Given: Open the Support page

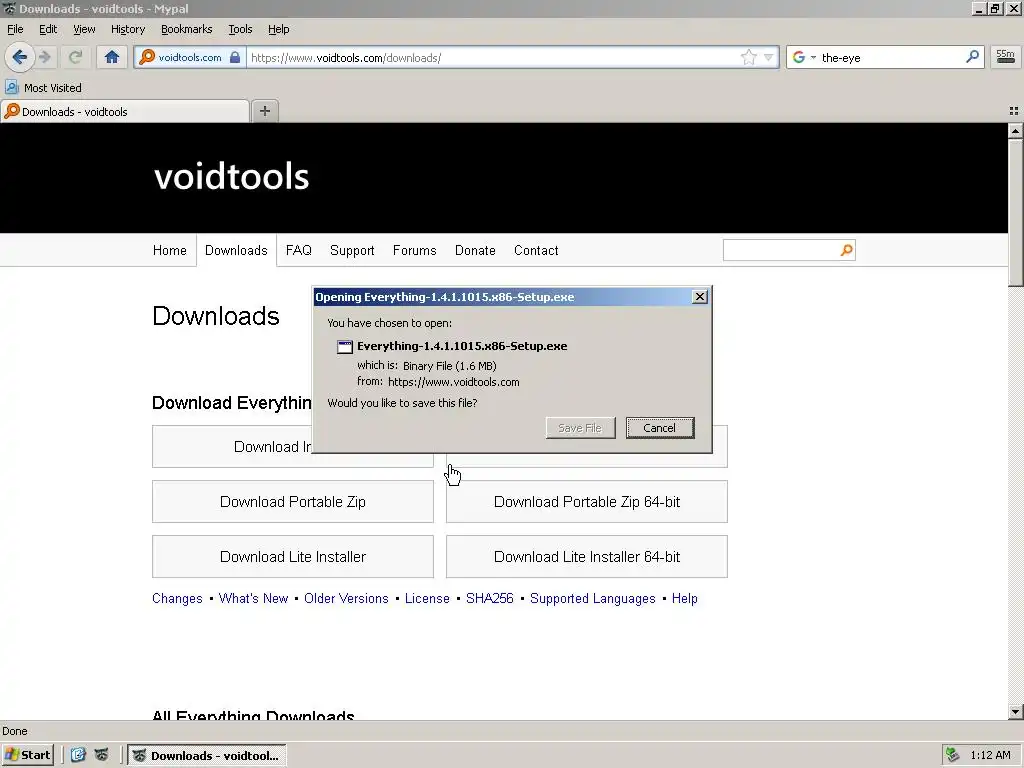Looking at the screenshot, I should [352, 251].
